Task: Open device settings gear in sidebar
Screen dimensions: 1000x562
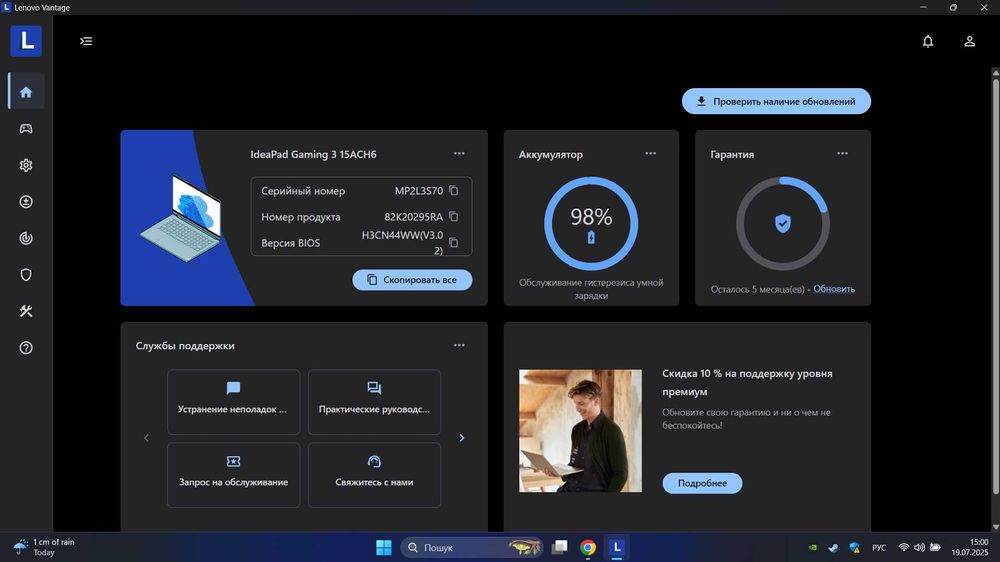Action: pos(26,165)
